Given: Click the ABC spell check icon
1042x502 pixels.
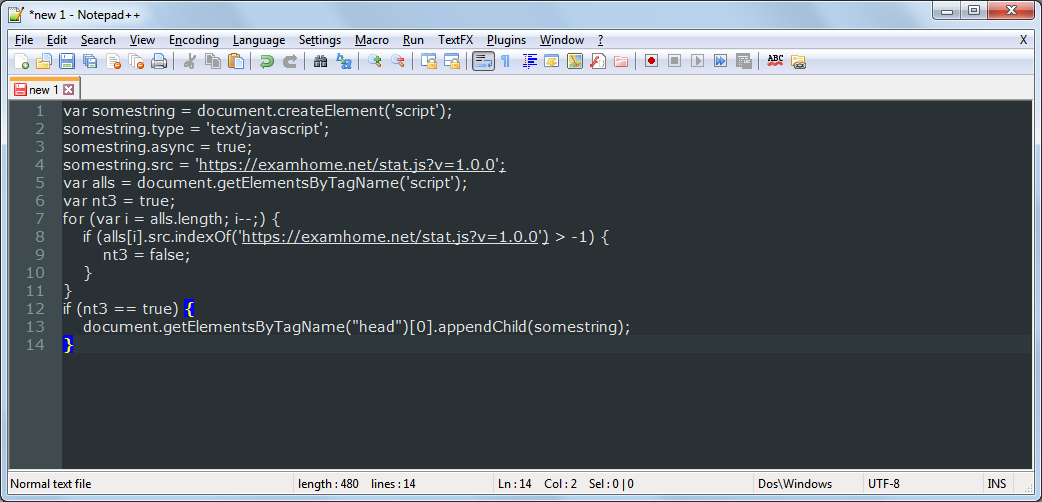Looking at the screenshot, I should tap(775, 62).
